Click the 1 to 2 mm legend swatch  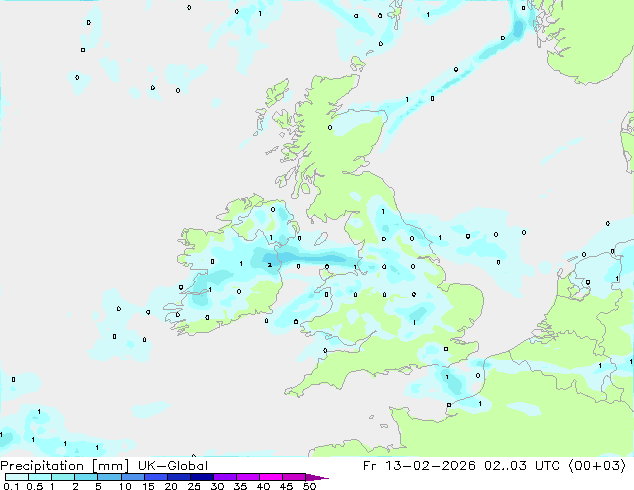pyautogui.click(x=63, y=477)
